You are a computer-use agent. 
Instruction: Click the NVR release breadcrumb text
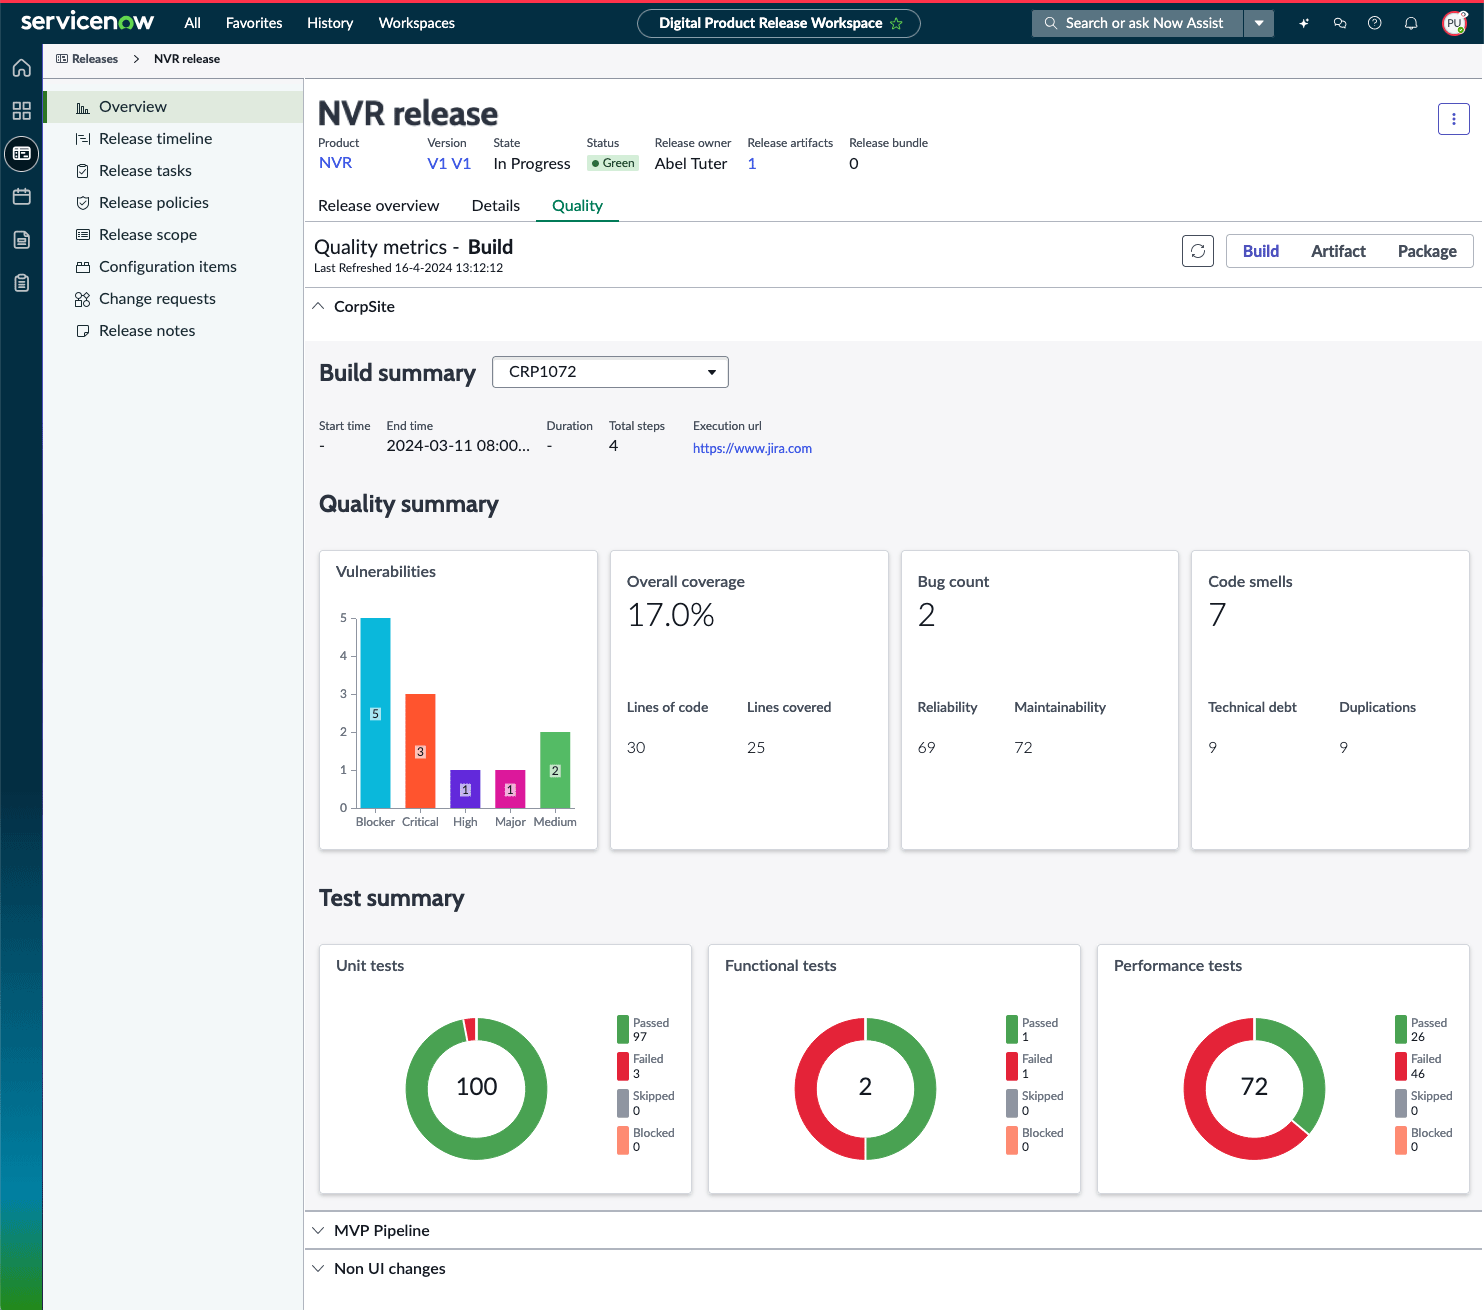[x=187, y=59]
